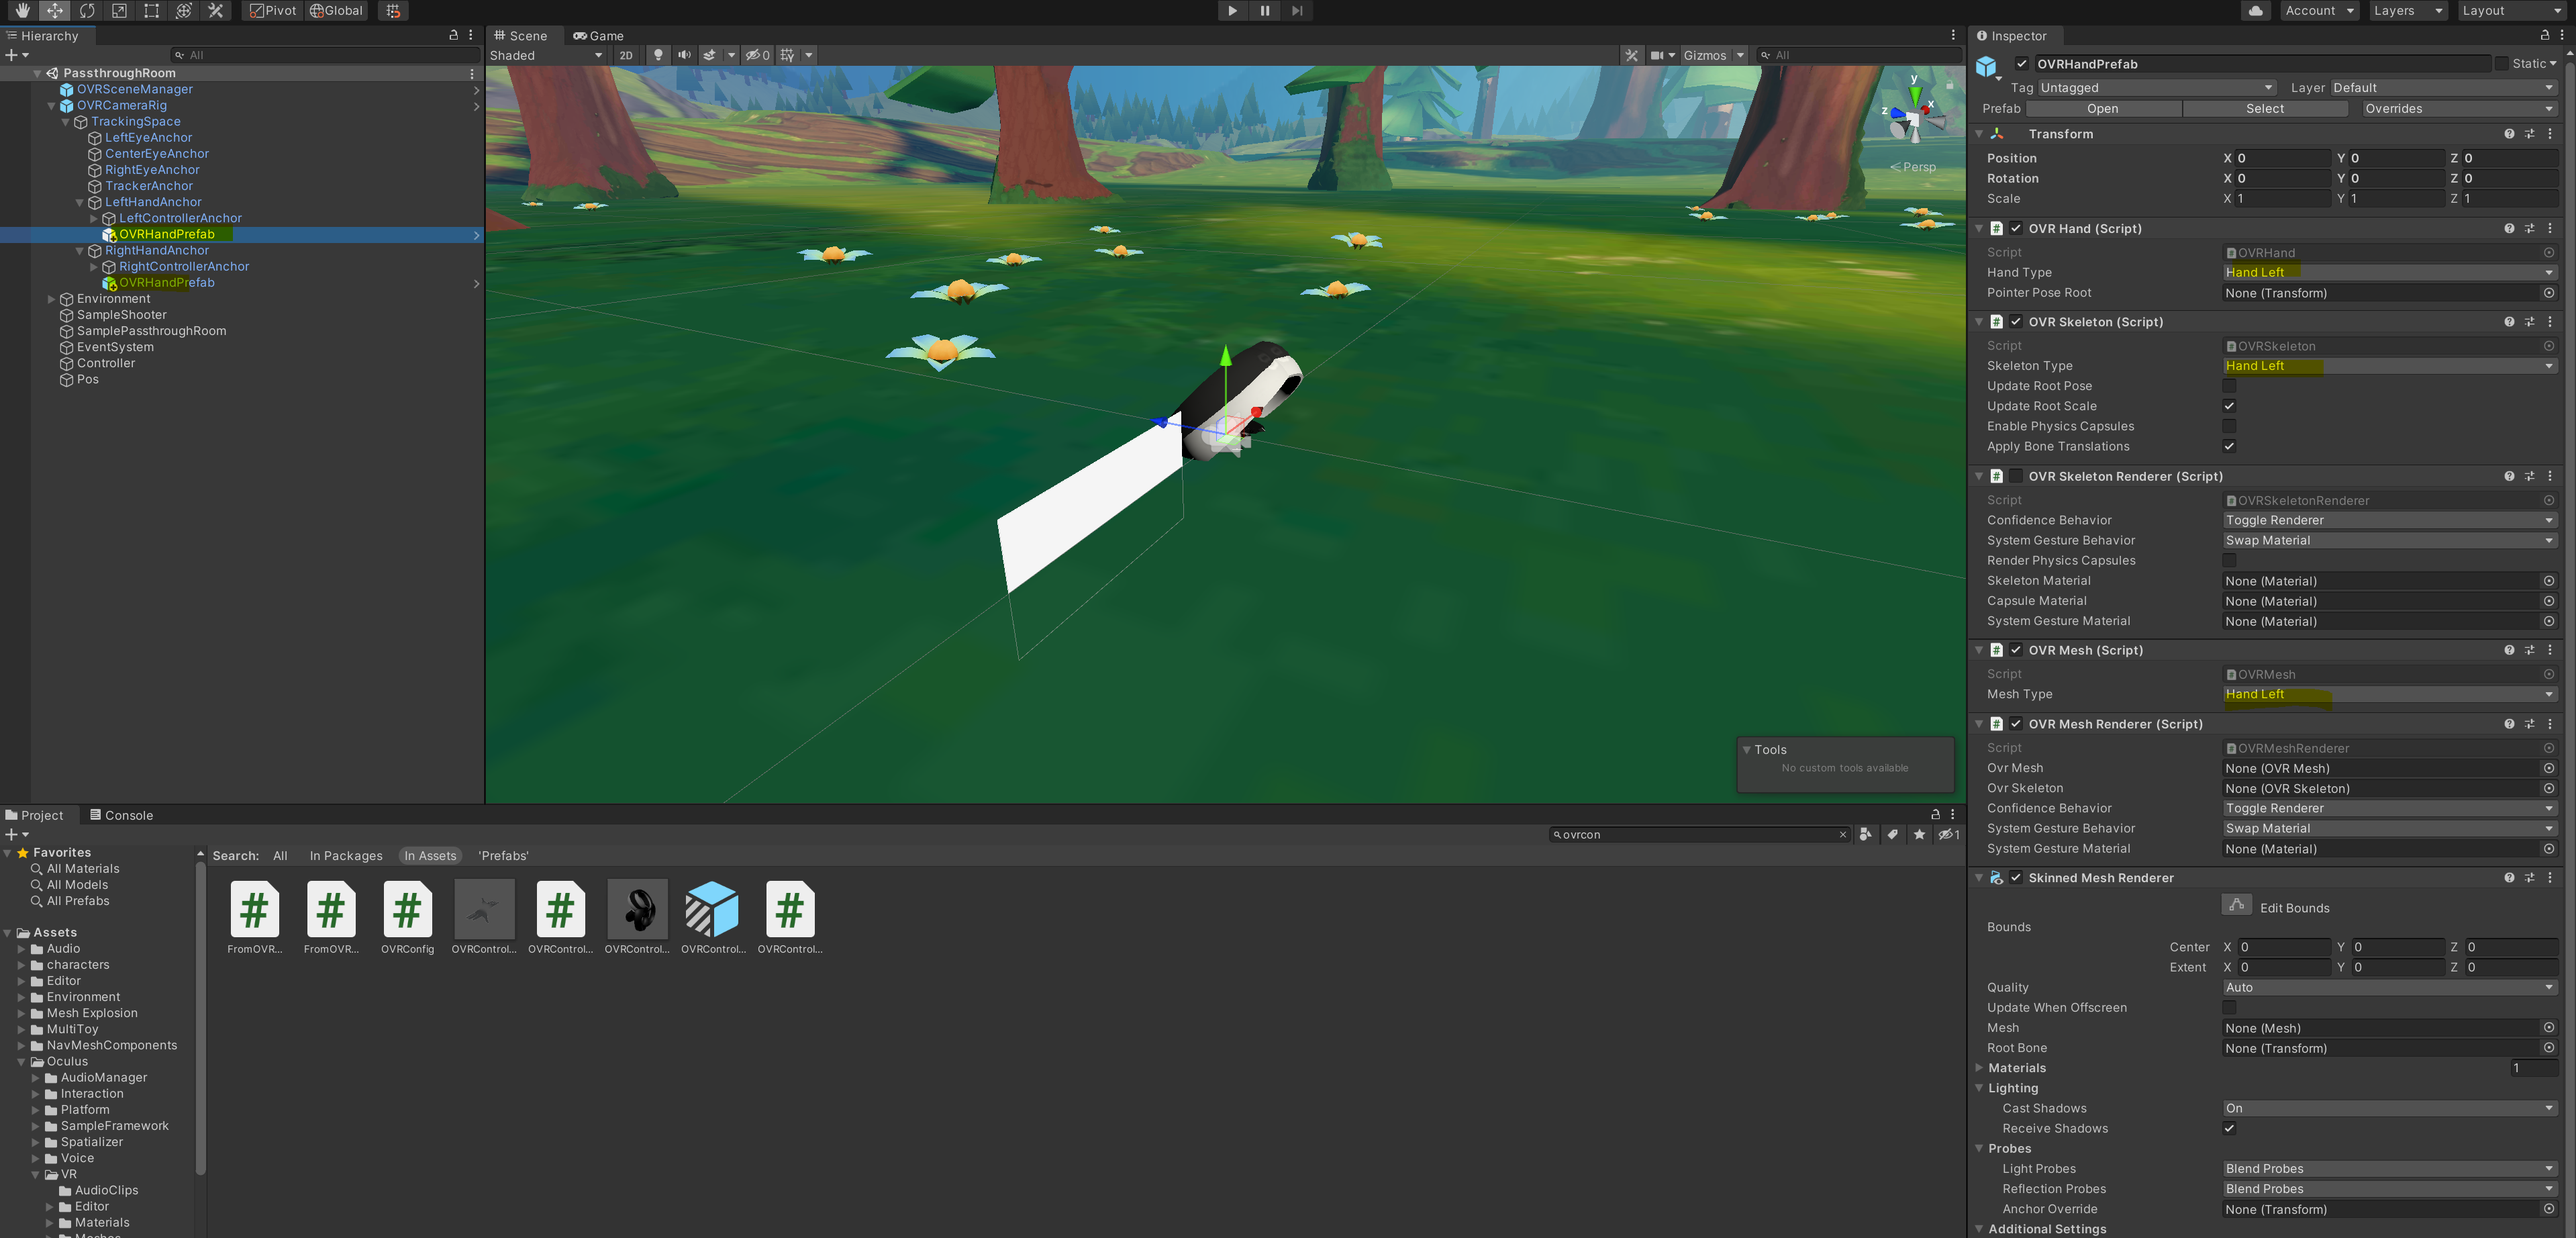The width and height of the screenshot is (2576, 1238).
Task: Open cloud services icon
Action: coord(2255,11)
